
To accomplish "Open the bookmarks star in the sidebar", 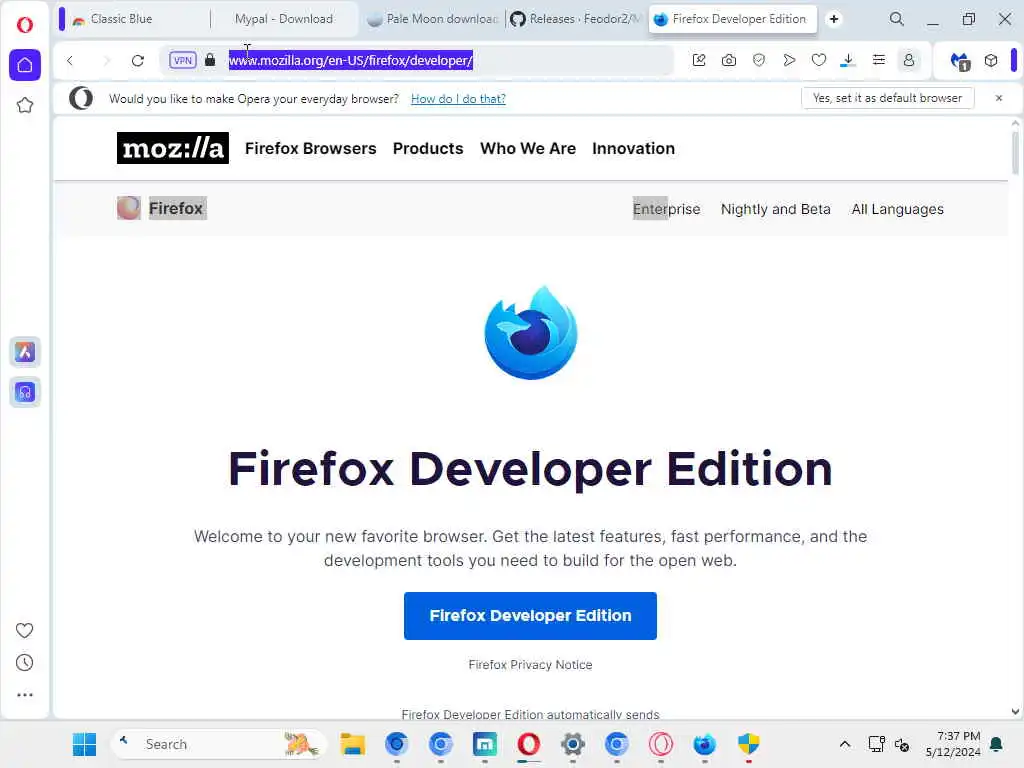I will pyautogui.click(x=25, y=105).
